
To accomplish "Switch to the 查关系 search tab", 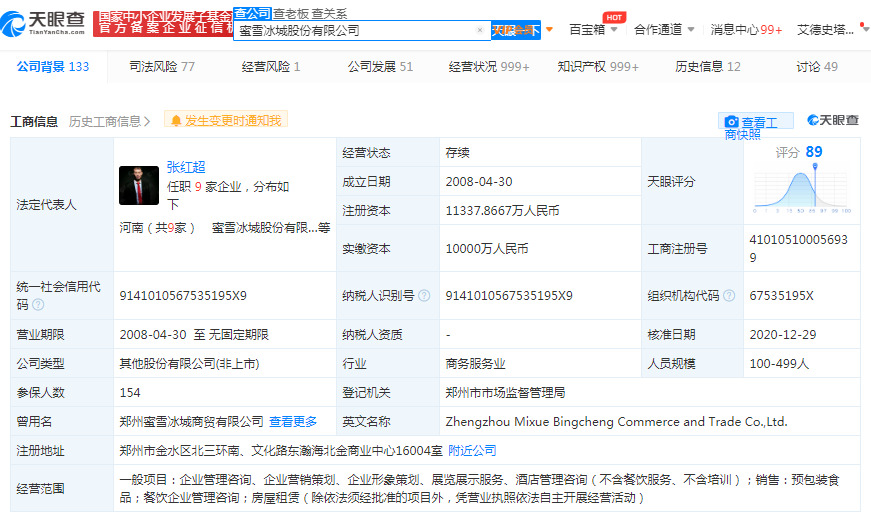I will coord(329,13).
